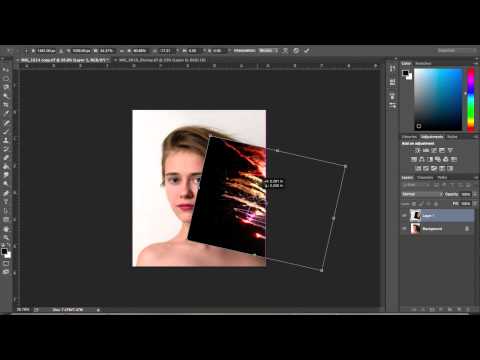Cancel the transform in options bar
The width and height of the screenshot is (480, 360).
[x=296, y=51]
